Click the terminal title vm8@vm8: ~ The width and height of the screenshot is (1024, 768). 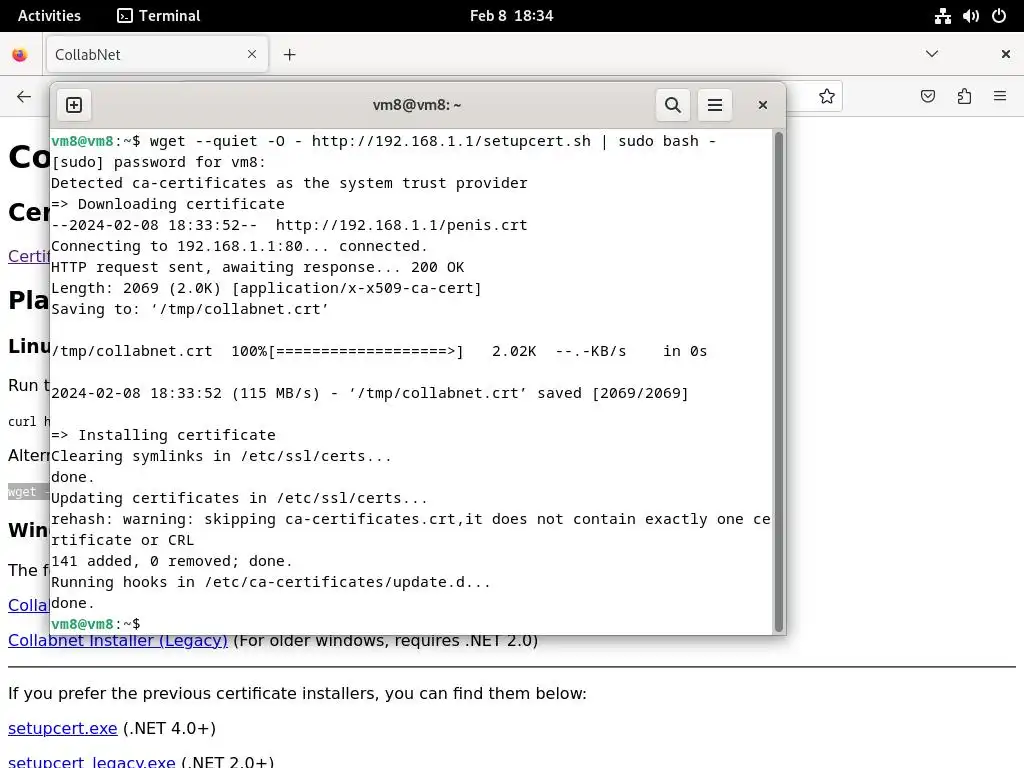pyautogui.click(x=417, y=105)
